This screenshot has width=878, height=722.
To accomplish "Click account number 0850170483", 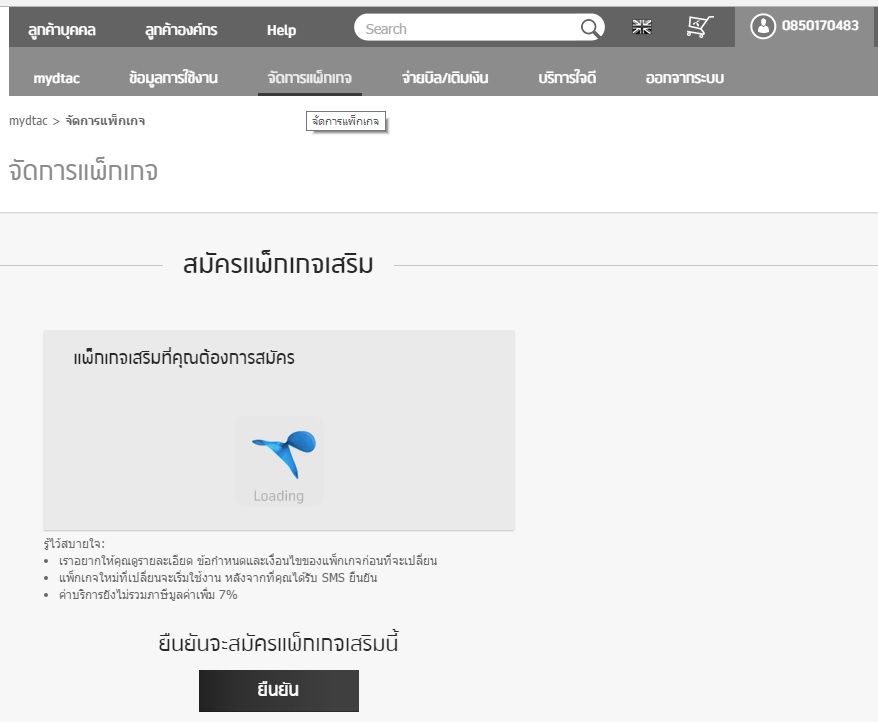I will coord(820,26).
